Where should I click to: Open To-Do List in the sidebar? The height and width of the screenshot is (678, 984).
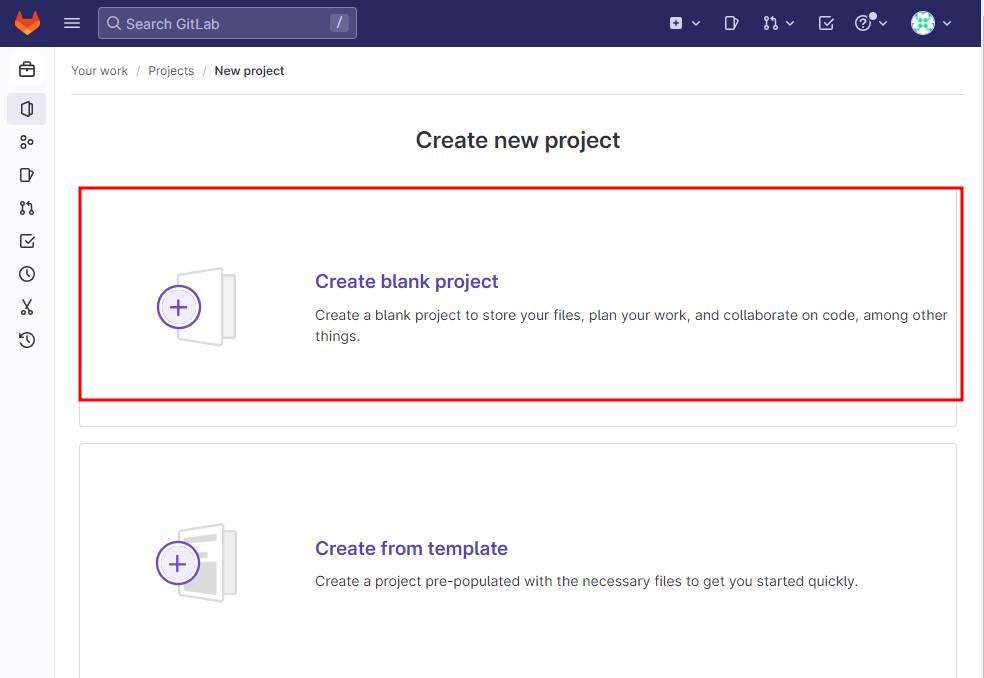click(27, 241)
